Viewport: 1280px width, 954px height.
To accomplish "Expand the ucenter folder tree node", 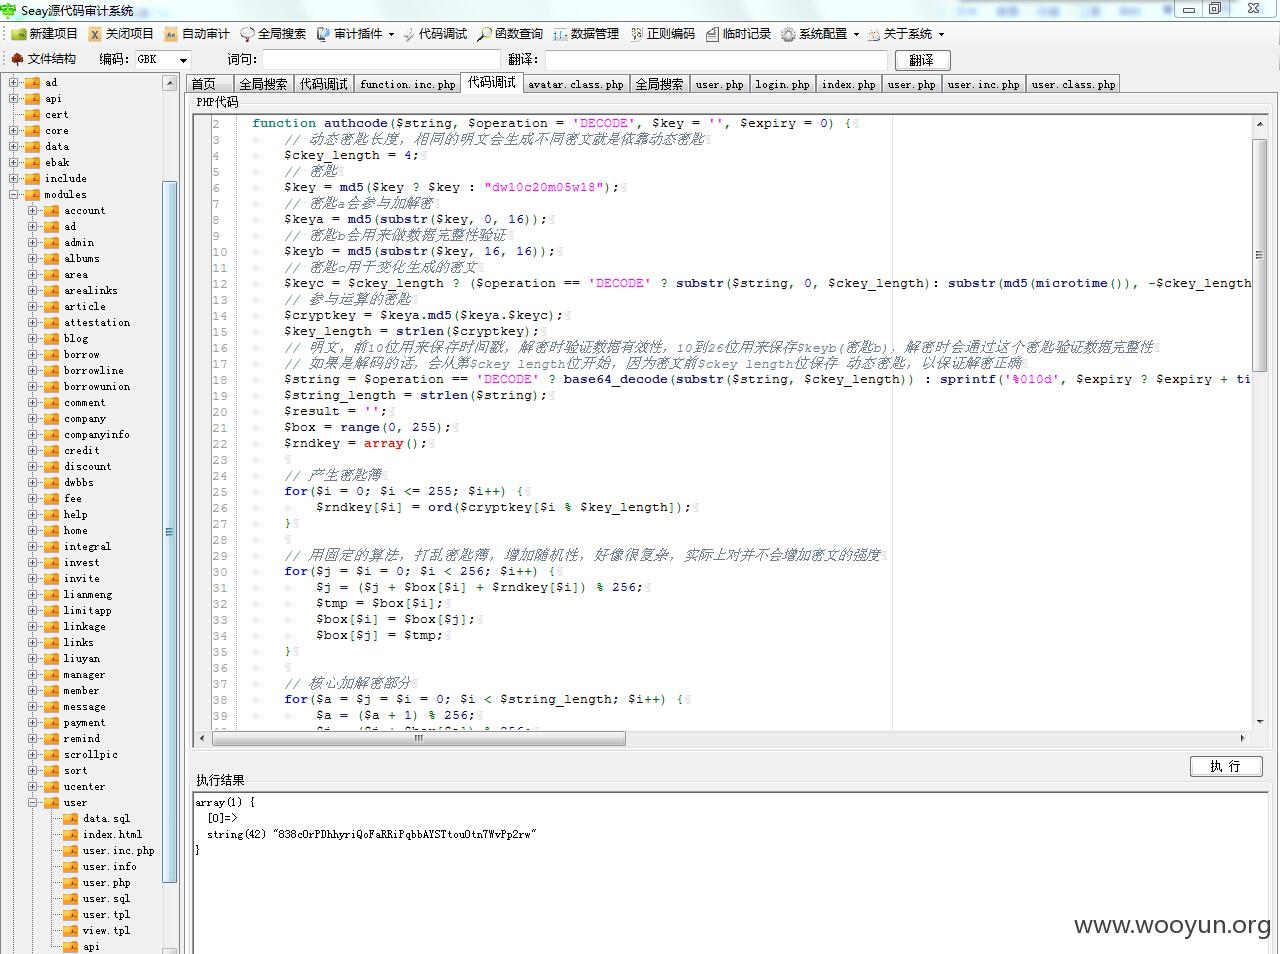I will pyautogui.click(x=33, y=787).
